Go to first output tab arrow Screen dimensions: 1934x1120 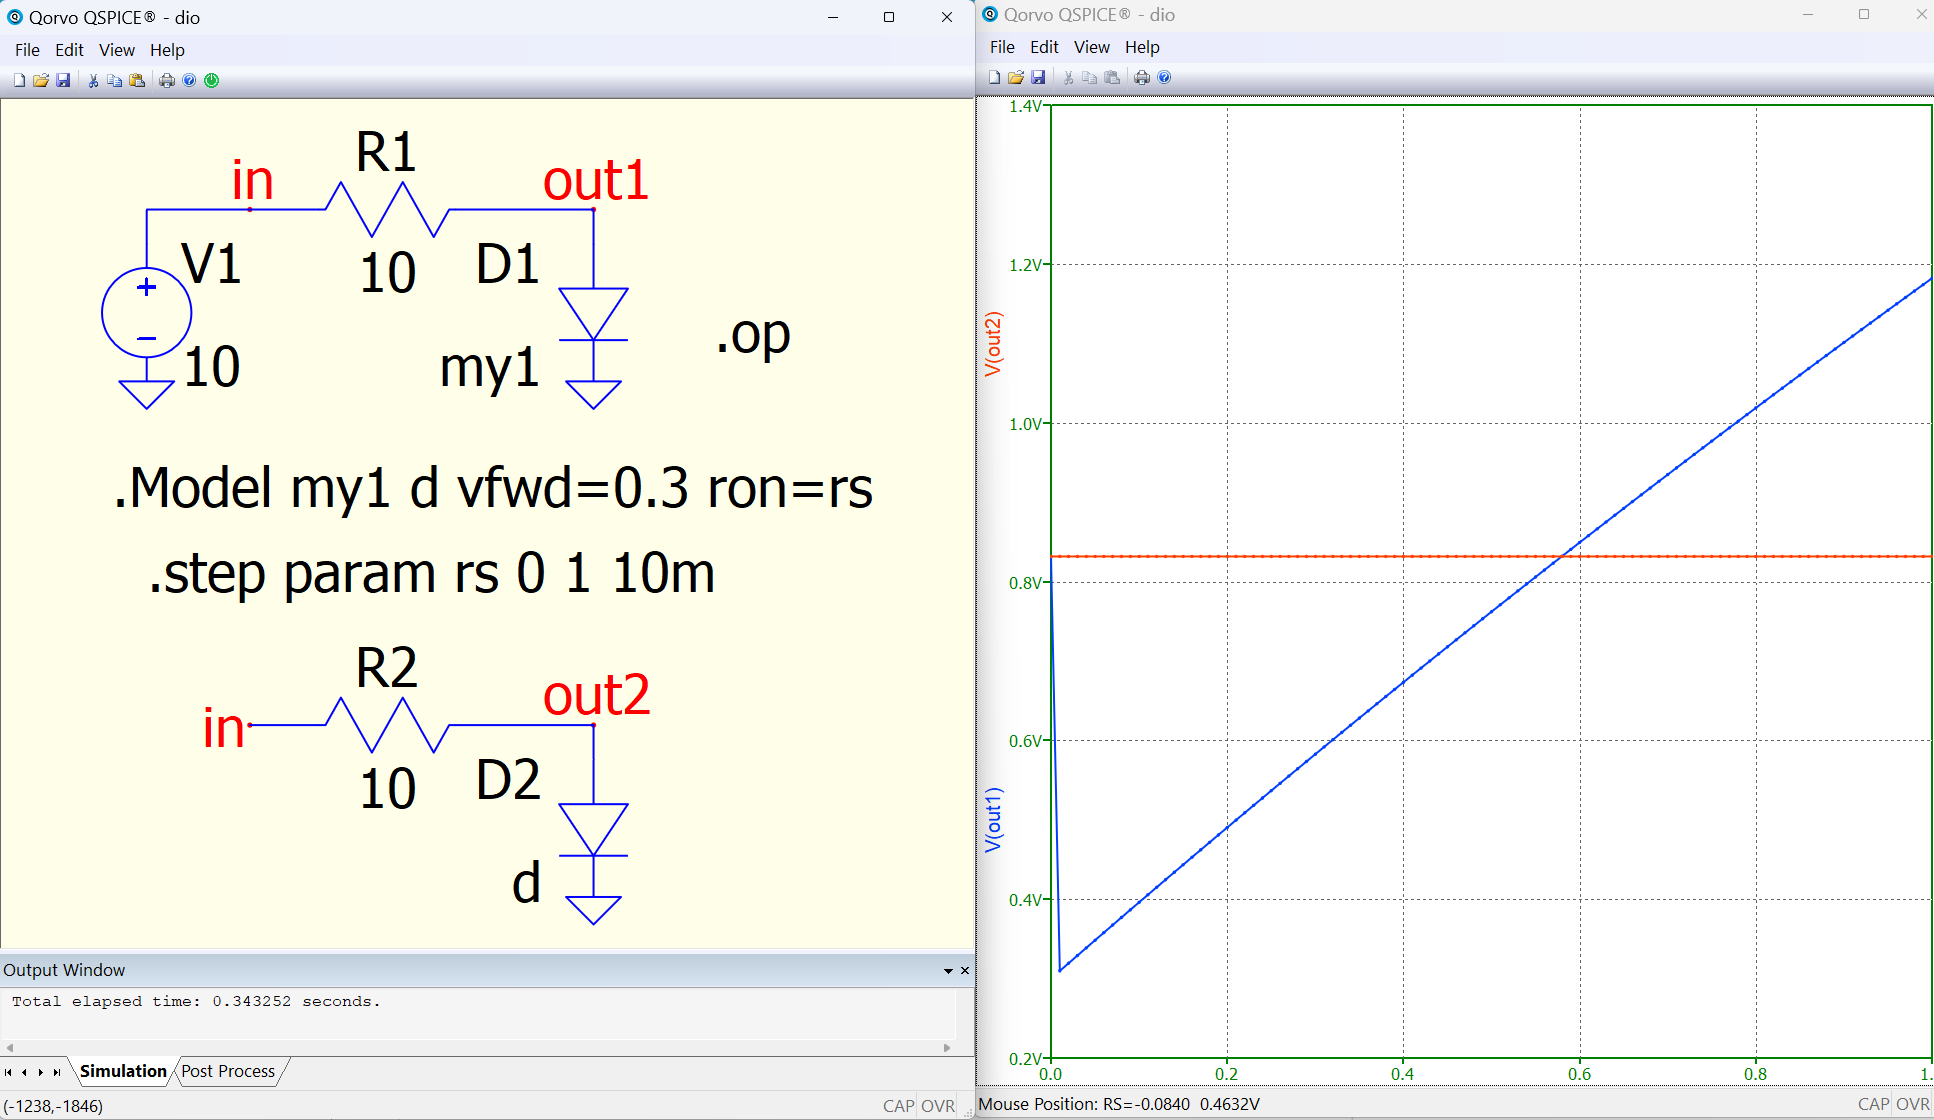9,1072
